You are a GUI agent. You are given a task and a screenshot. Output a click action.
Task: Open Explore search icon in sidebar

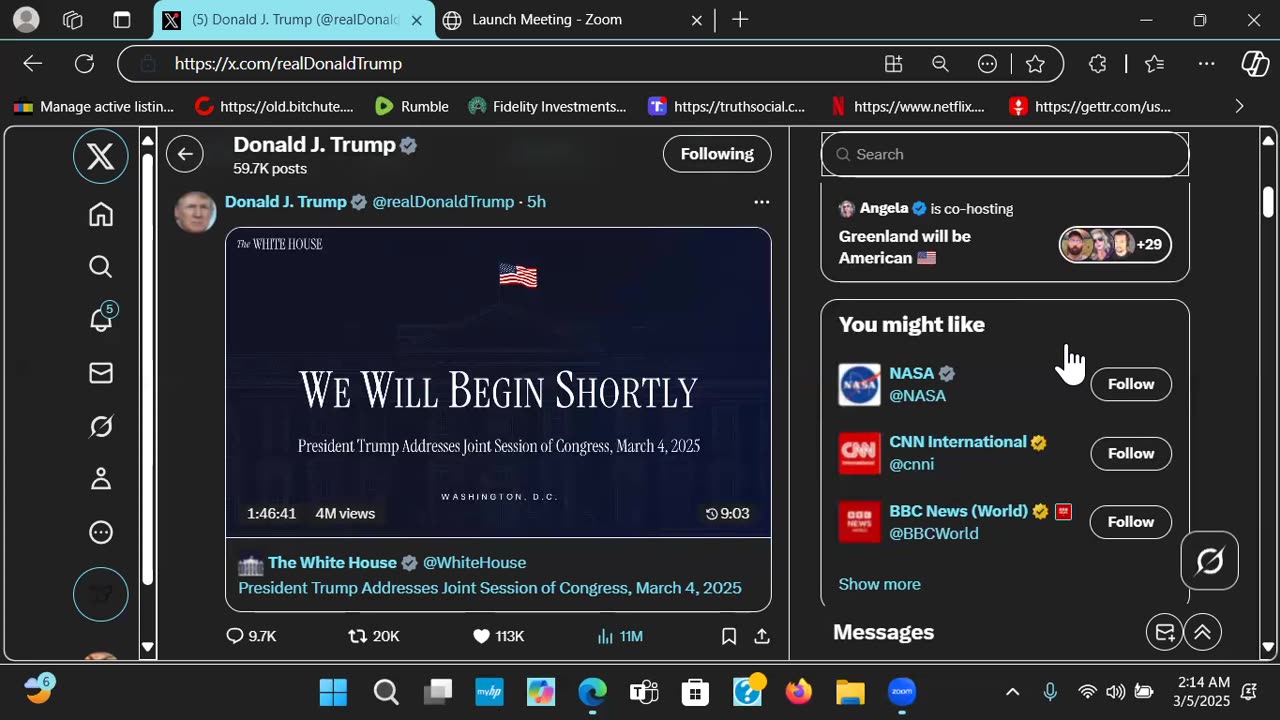101,266
